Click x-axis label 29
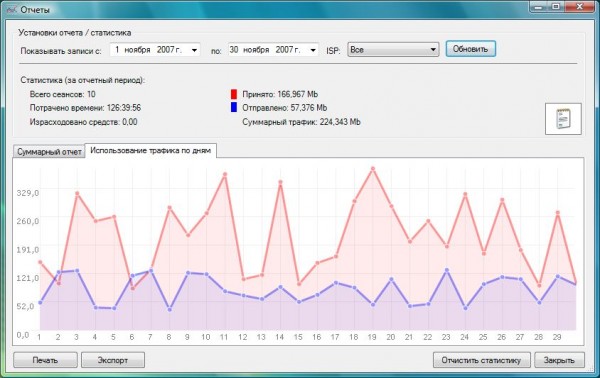The width and height of the screenshot is (600, 378). [x=557, y=337]
